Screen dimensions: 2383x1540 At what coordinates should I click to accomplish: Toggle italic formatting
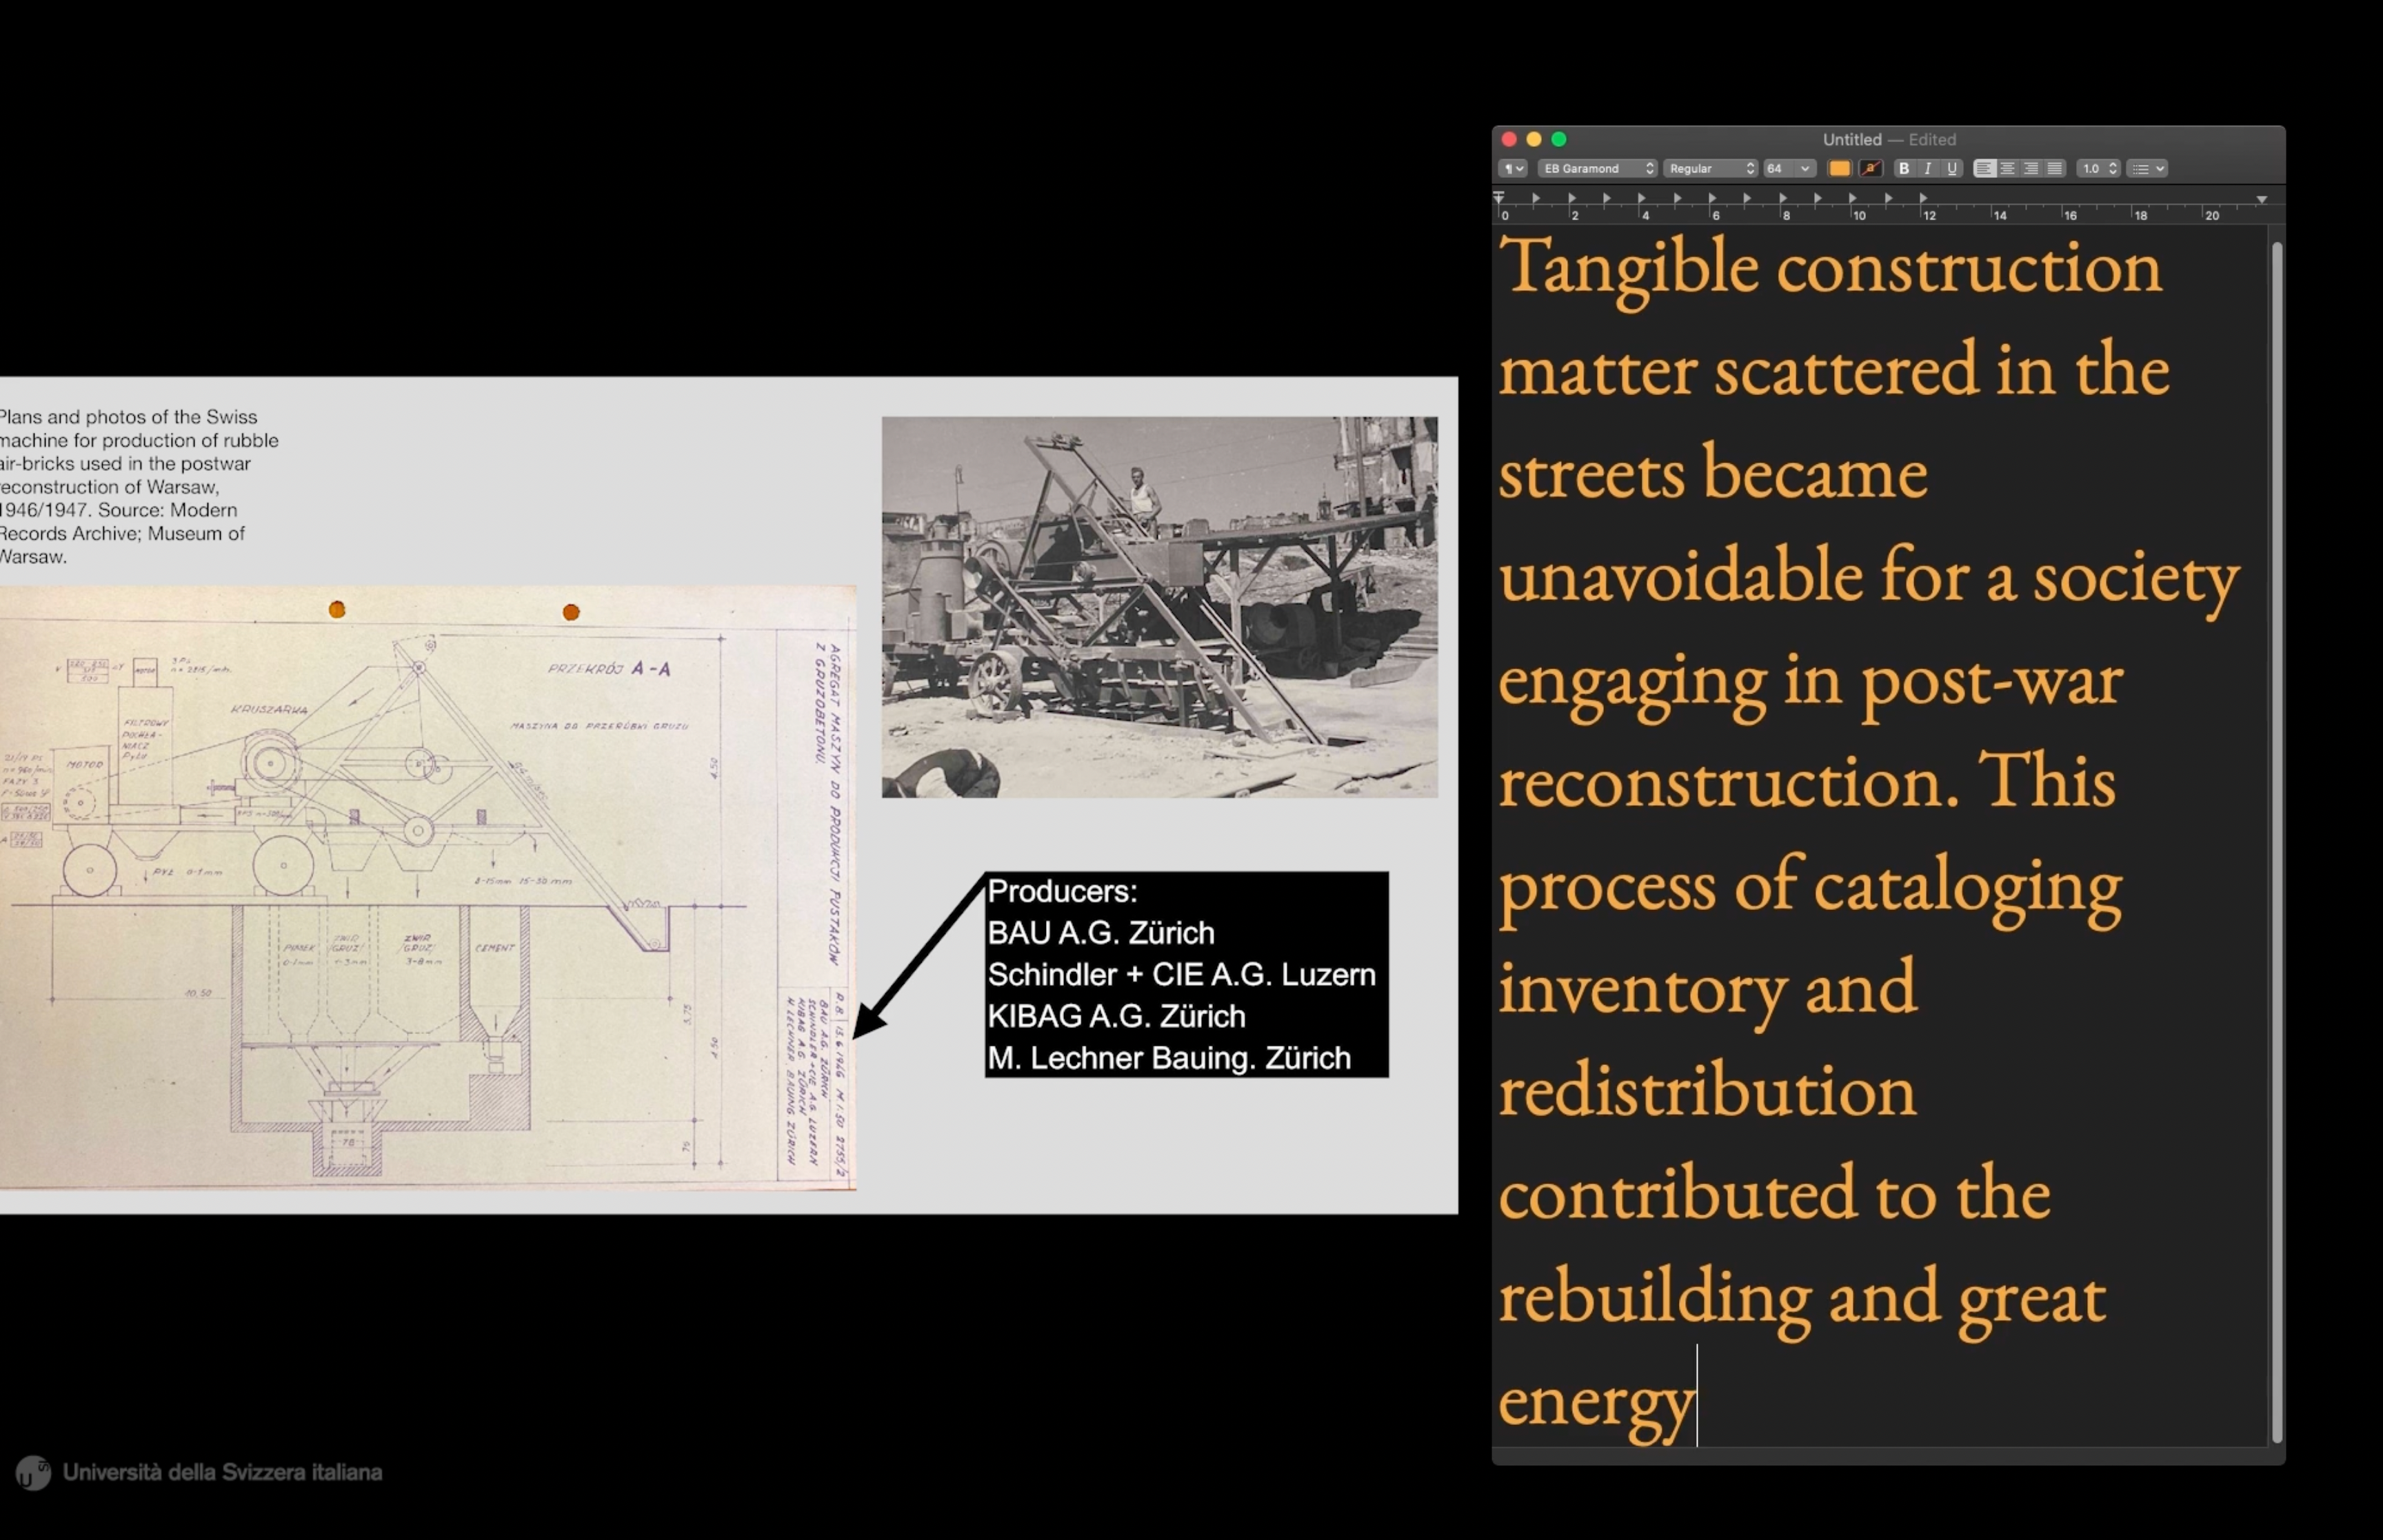click(1928, 169)
